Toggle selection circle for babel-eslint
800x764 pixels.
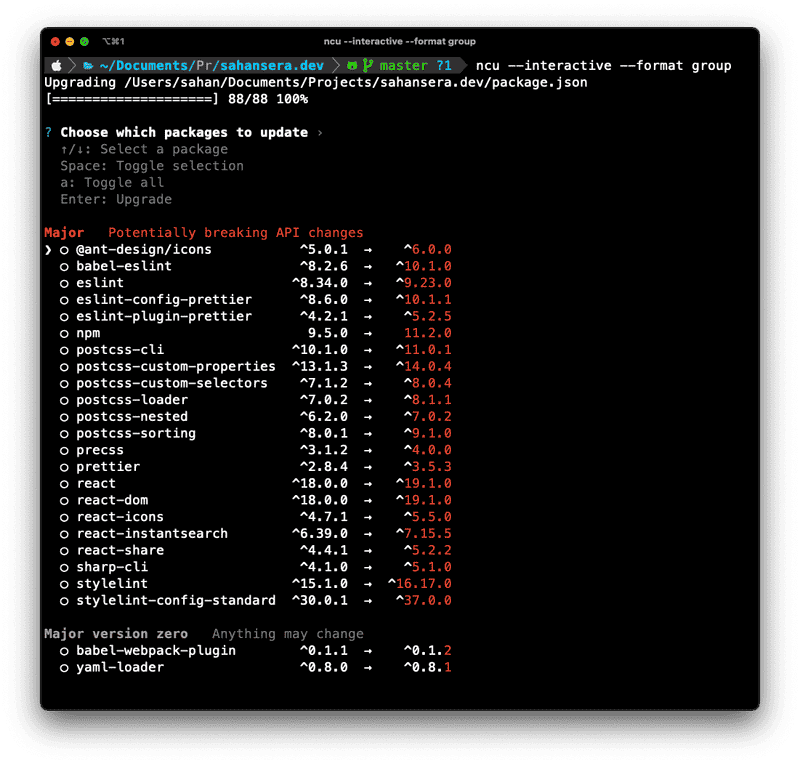(64, 267)
